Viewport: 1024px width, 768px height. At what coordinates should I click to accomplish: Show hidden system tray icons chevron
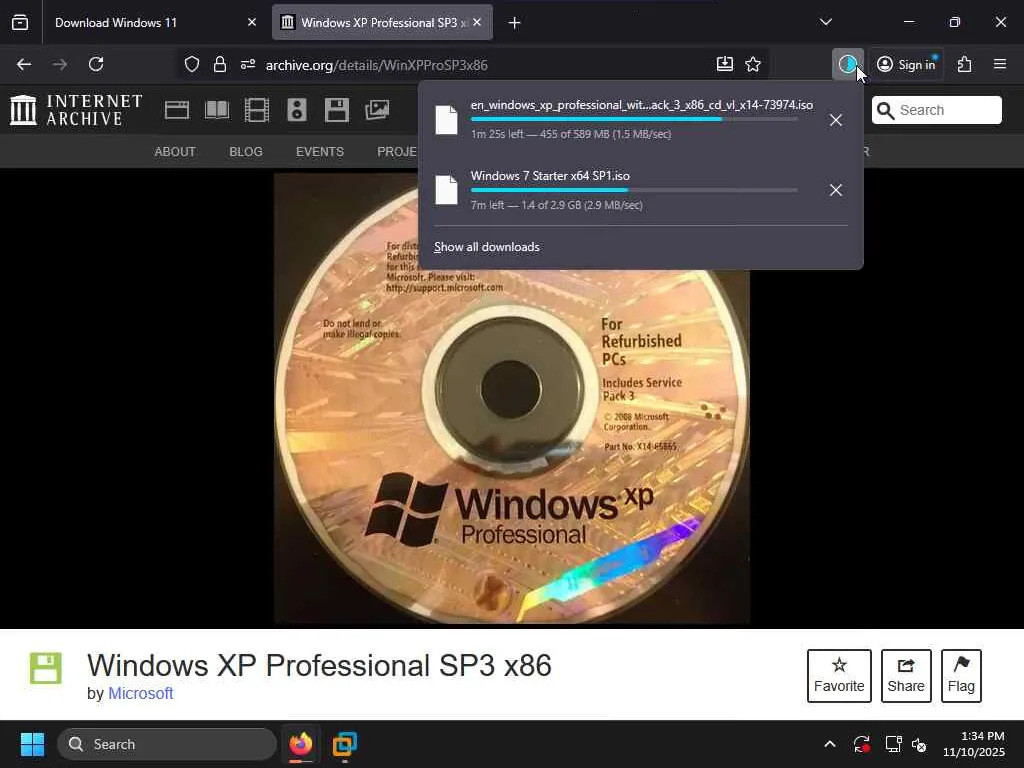tap(829, 744)
